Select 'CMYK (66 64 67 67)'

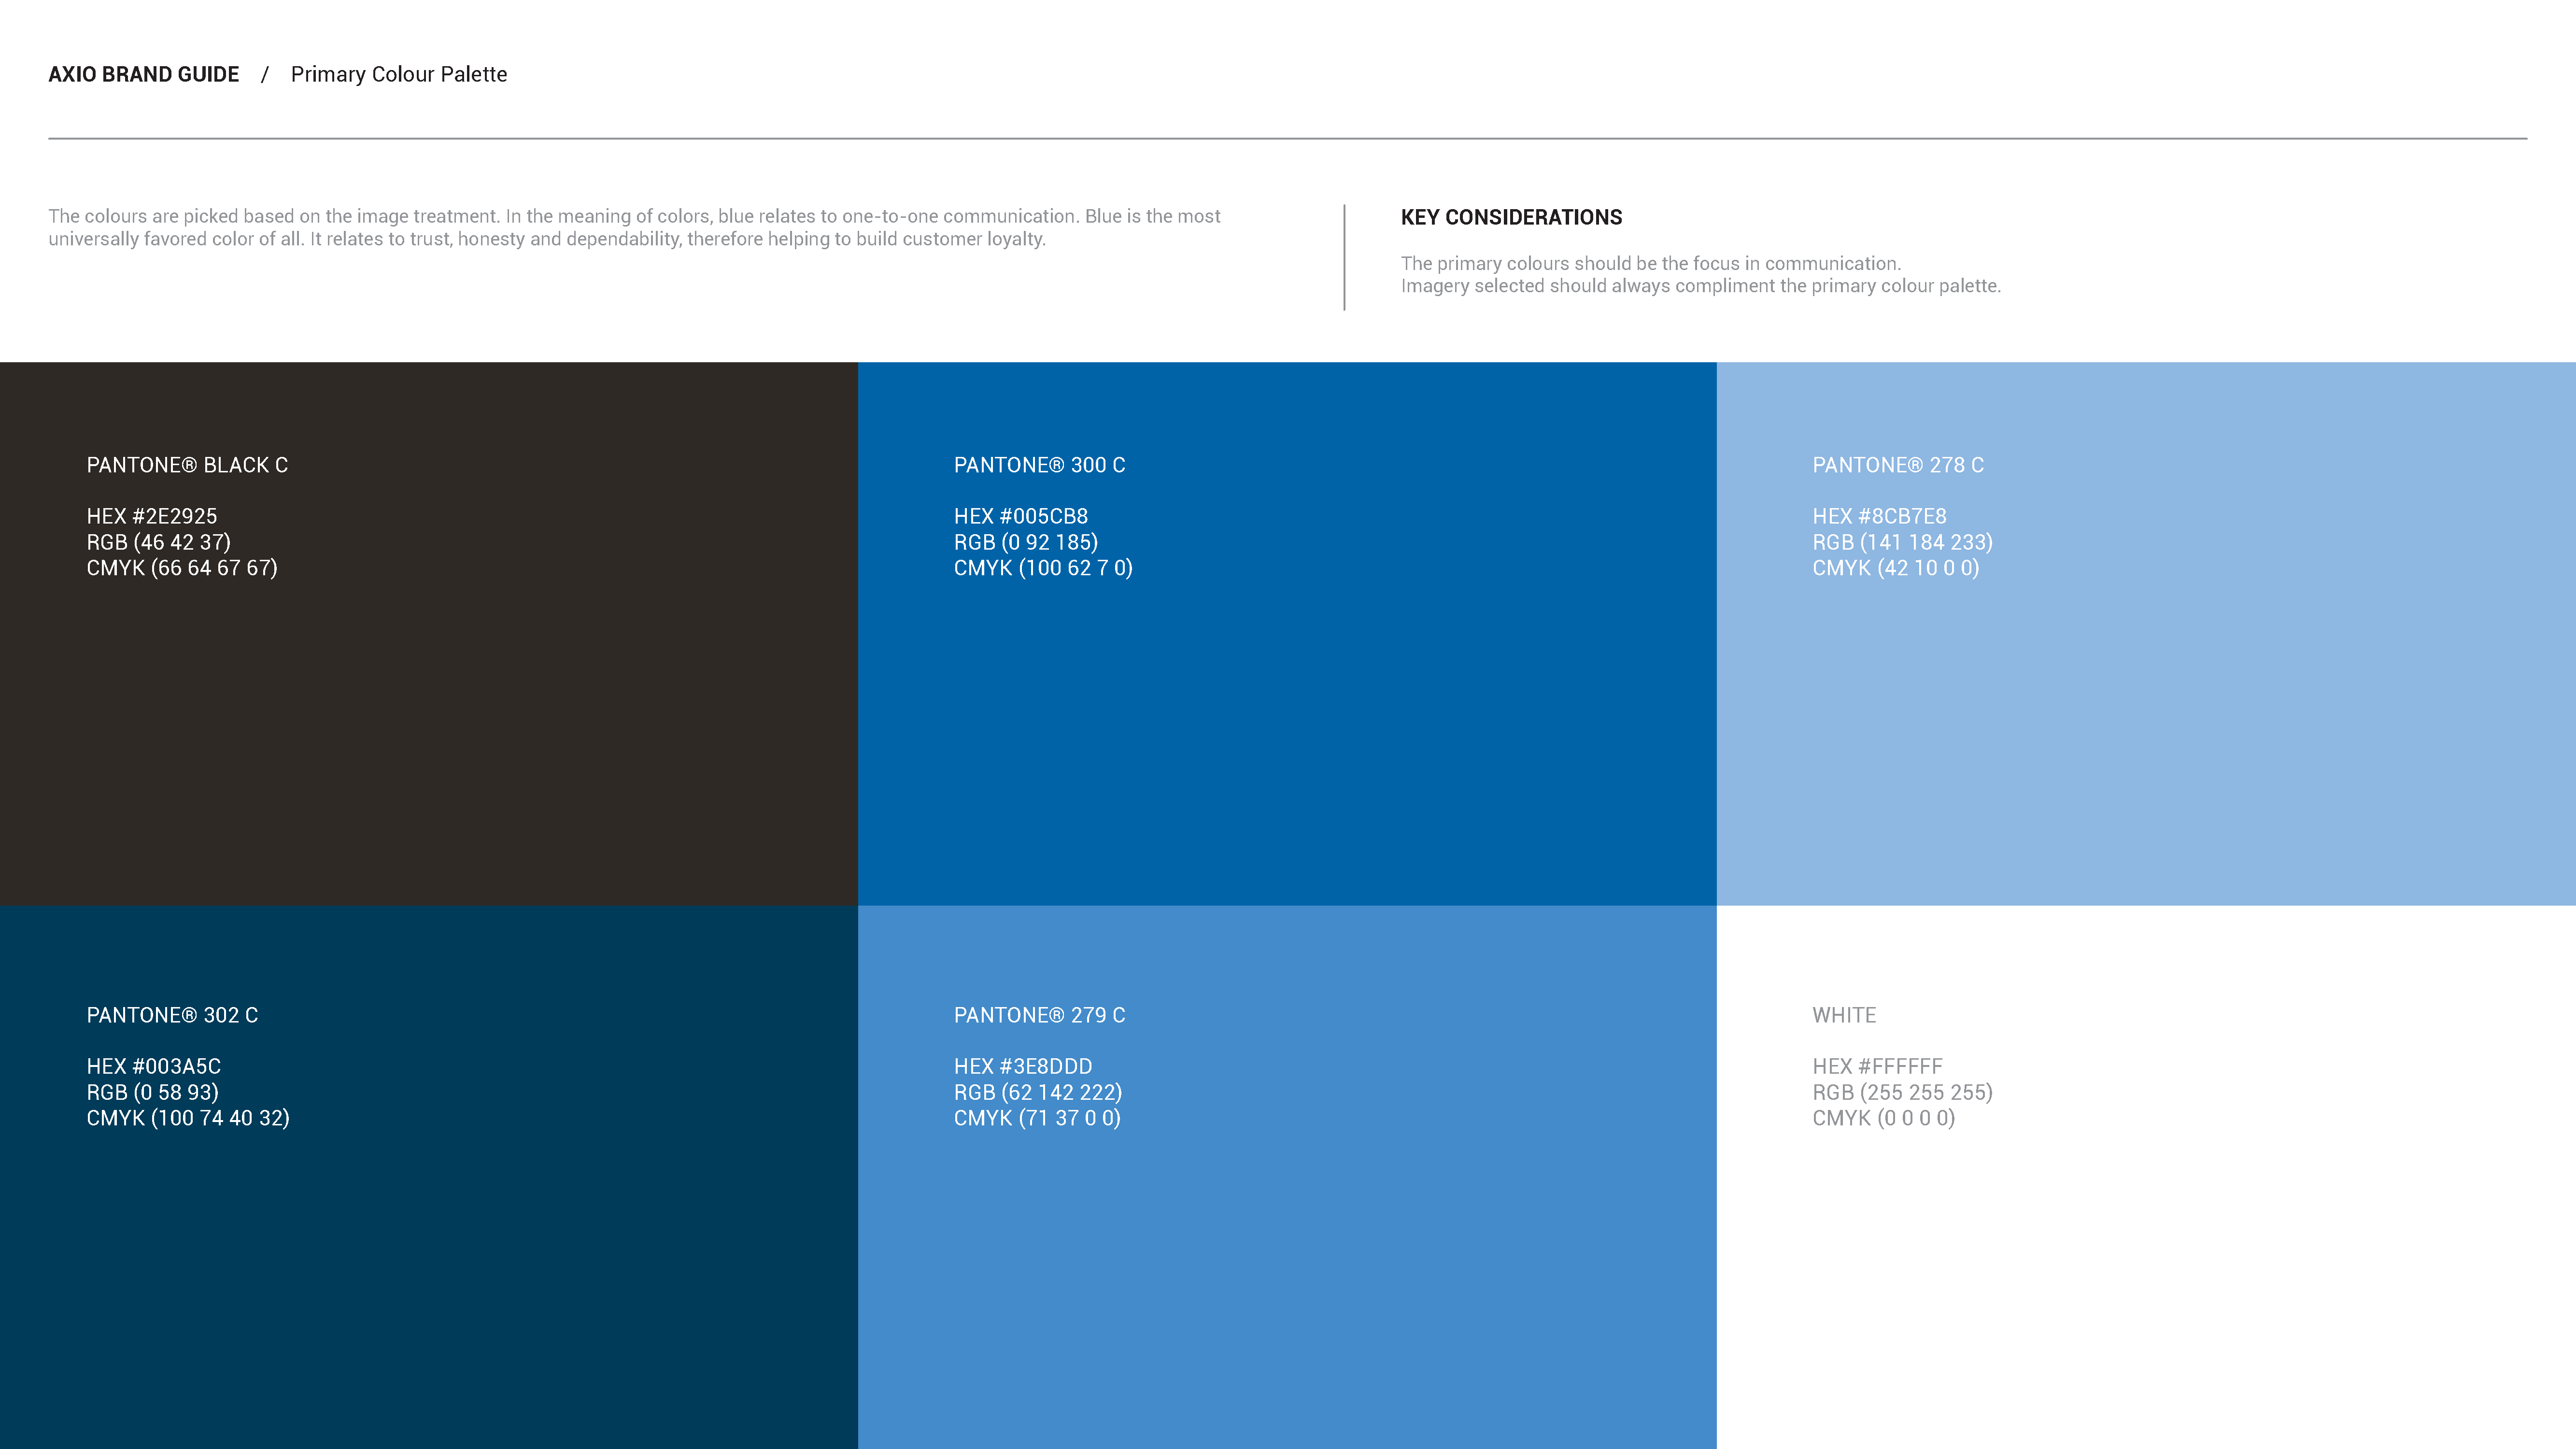click(x=182, y=568)
